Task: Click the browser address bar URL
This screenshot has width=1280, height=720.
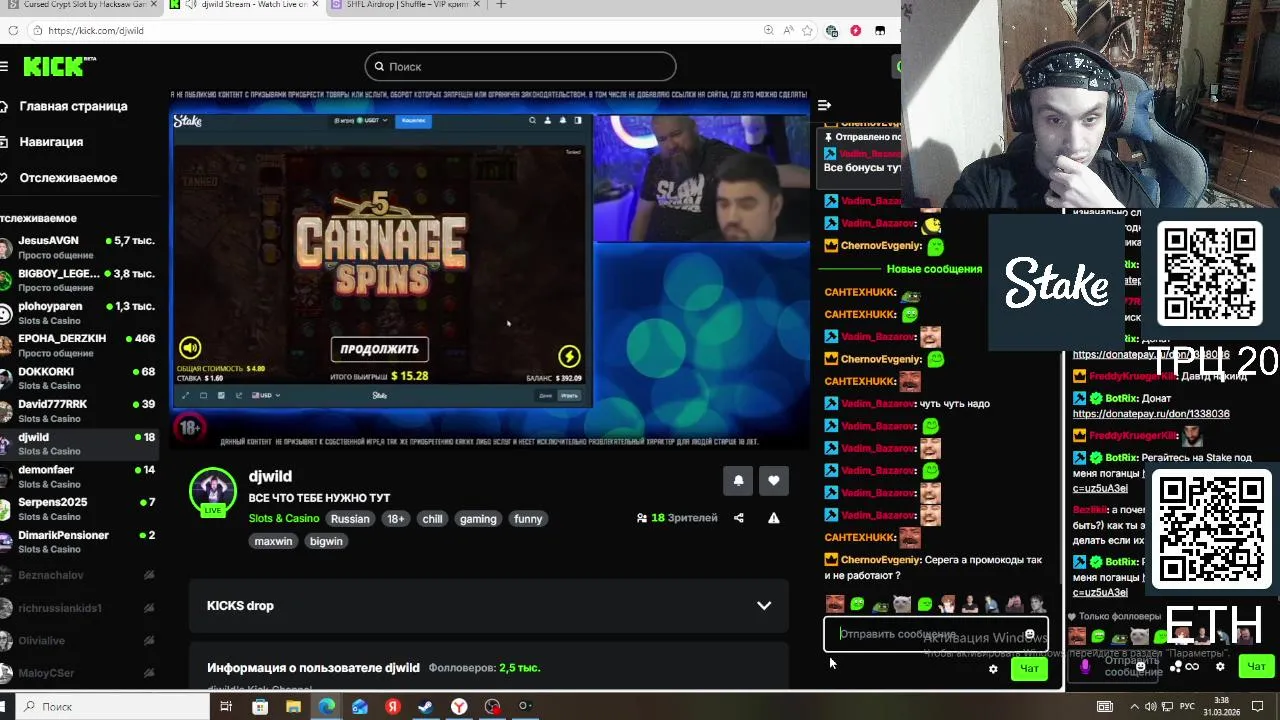Action: click(96, 30)
